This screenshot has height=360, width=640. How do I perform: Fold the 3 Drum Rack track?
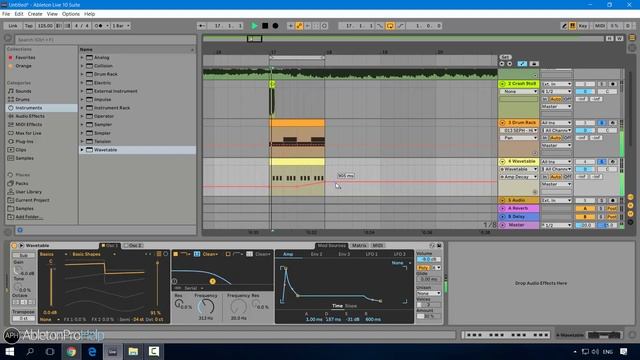click(x=502, y=122)
